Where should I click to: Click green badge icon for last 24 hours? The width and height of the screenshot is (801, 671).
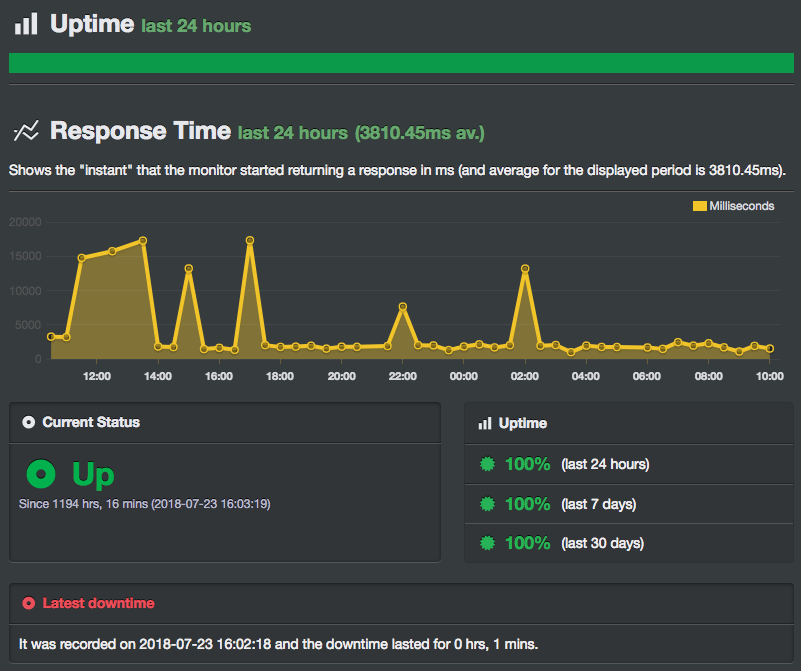(x=487, y=464)
